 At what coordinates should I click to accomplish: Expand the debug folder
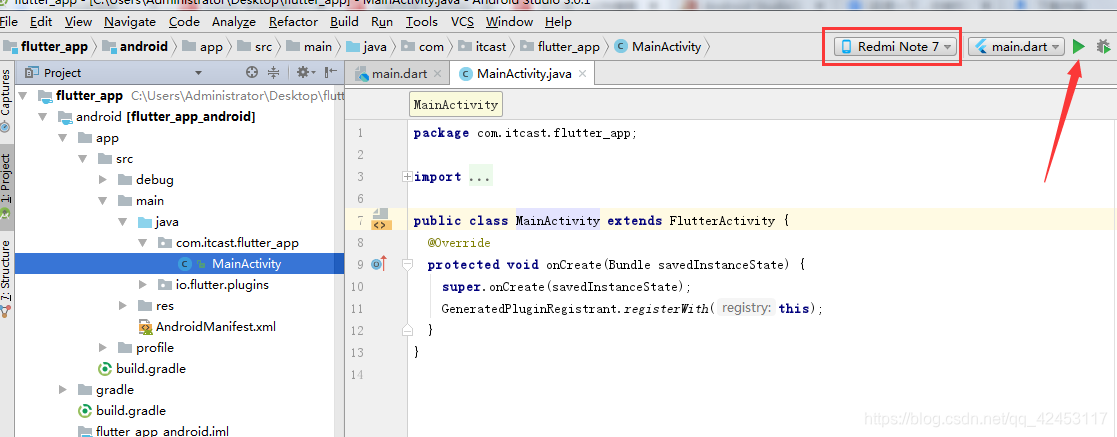tap(103, 180)
